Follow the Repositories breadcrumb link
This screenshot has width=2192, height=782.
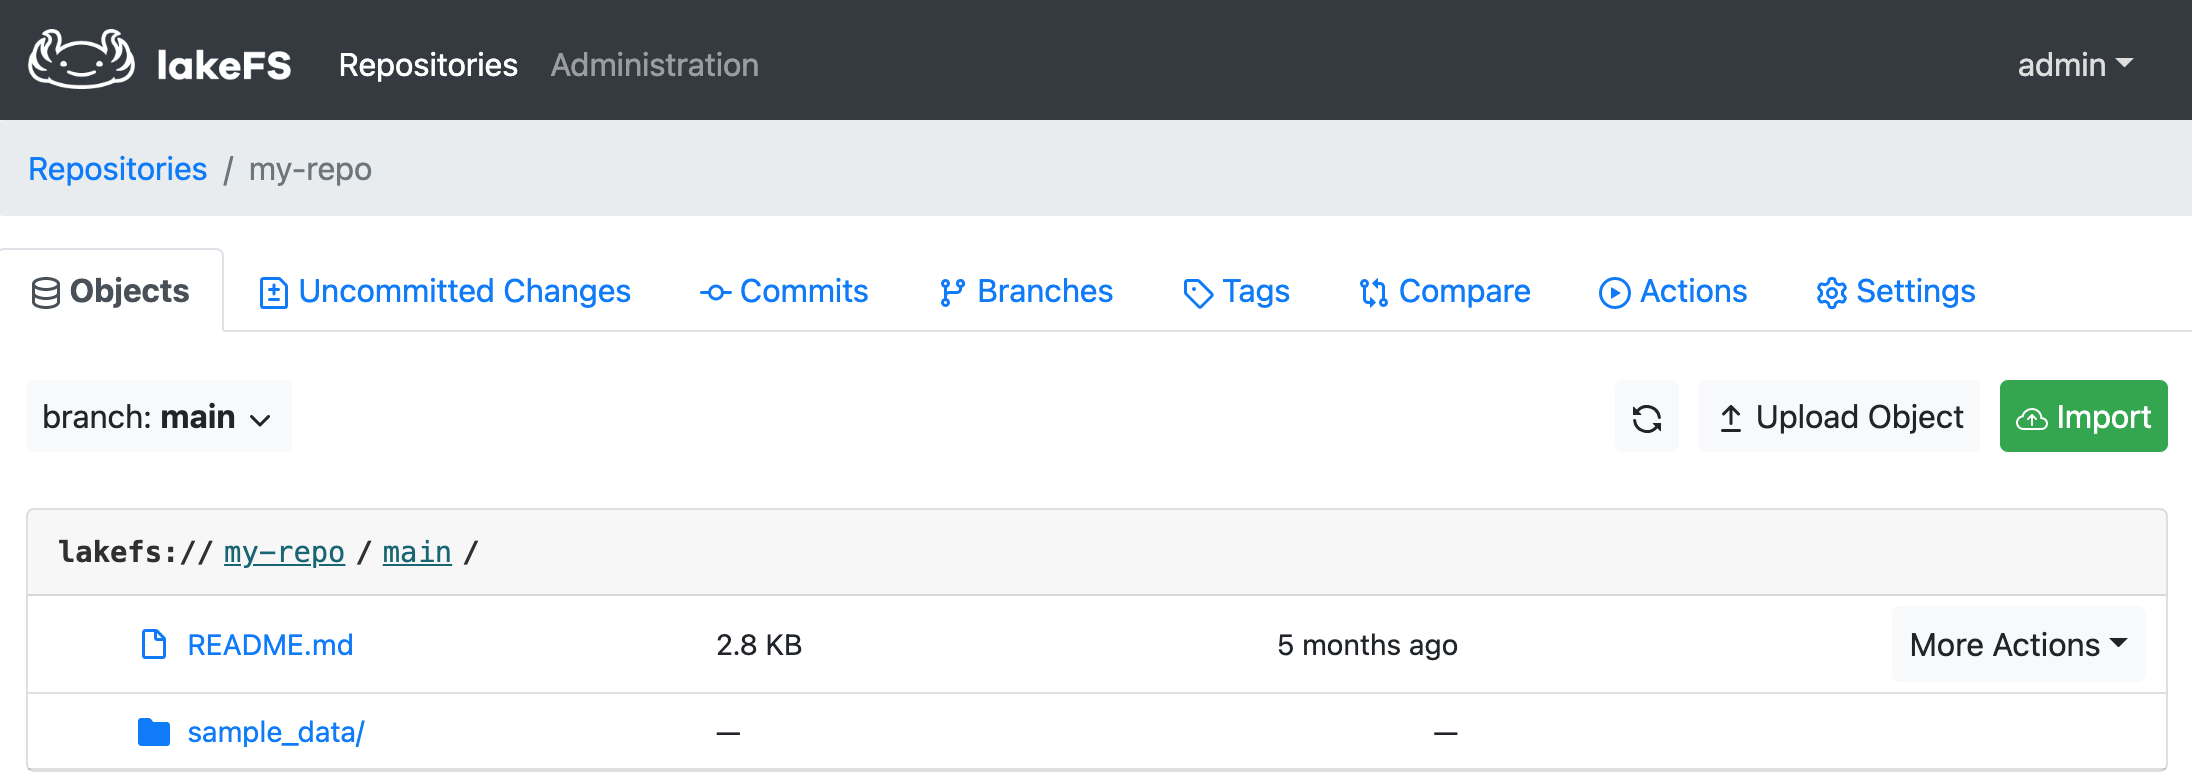pyautogui.click(x=118, y=169)
